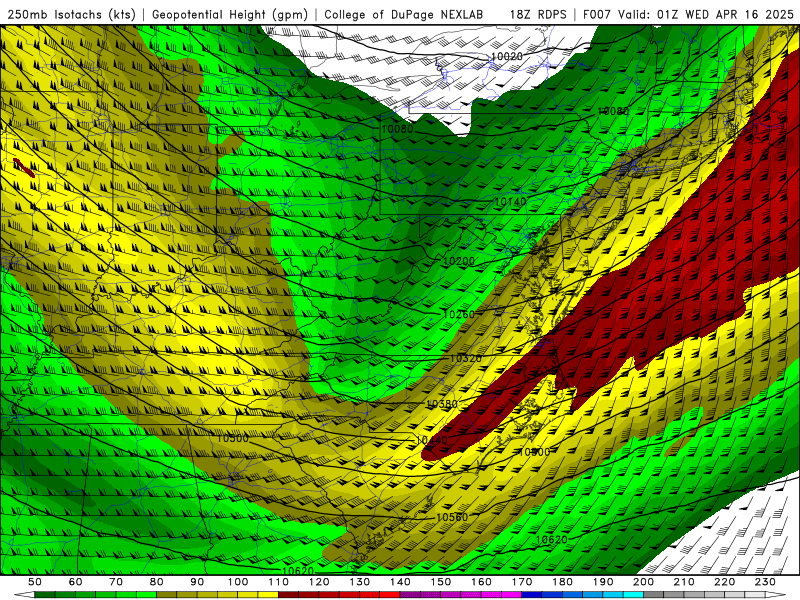Click the colorbar value 220
This screenshot has height=600, width=800.
point(725,582)
